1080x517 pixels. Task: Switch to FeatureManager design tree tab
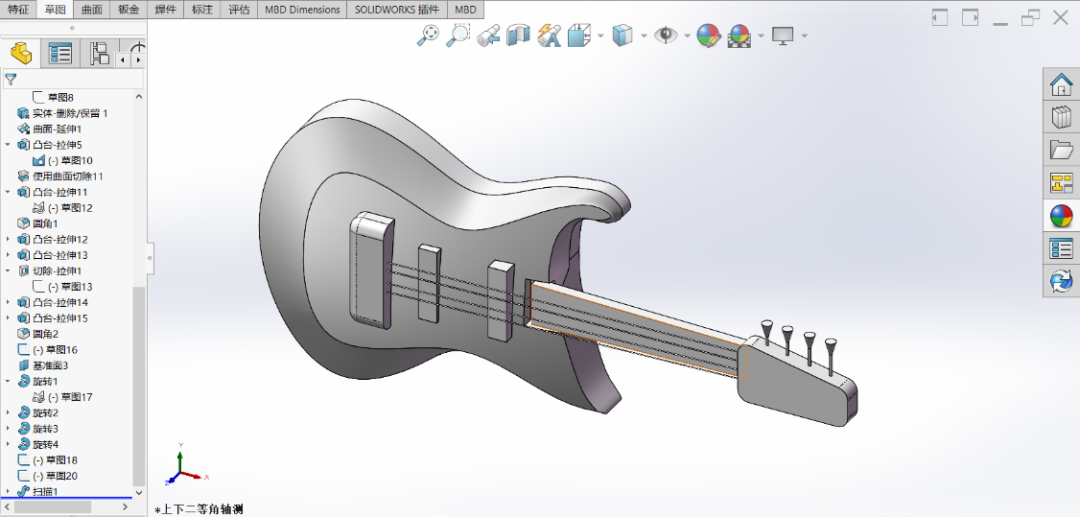(21, 53)
